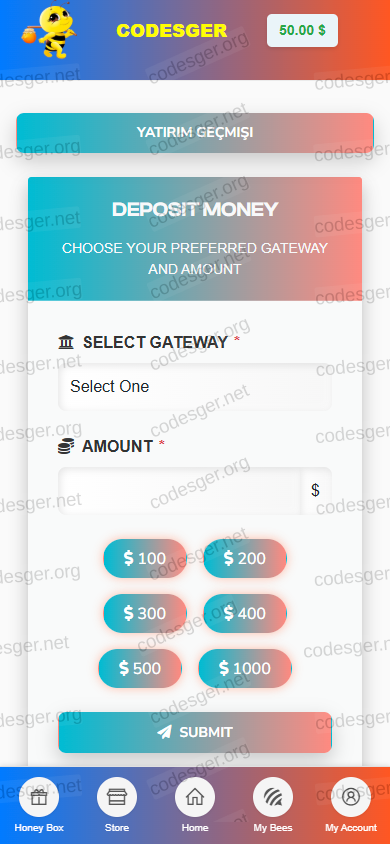Viewport: 390px width, 844px height.
Task: Open the Honey Box gift icon
Action: click(x=39, y=797)
